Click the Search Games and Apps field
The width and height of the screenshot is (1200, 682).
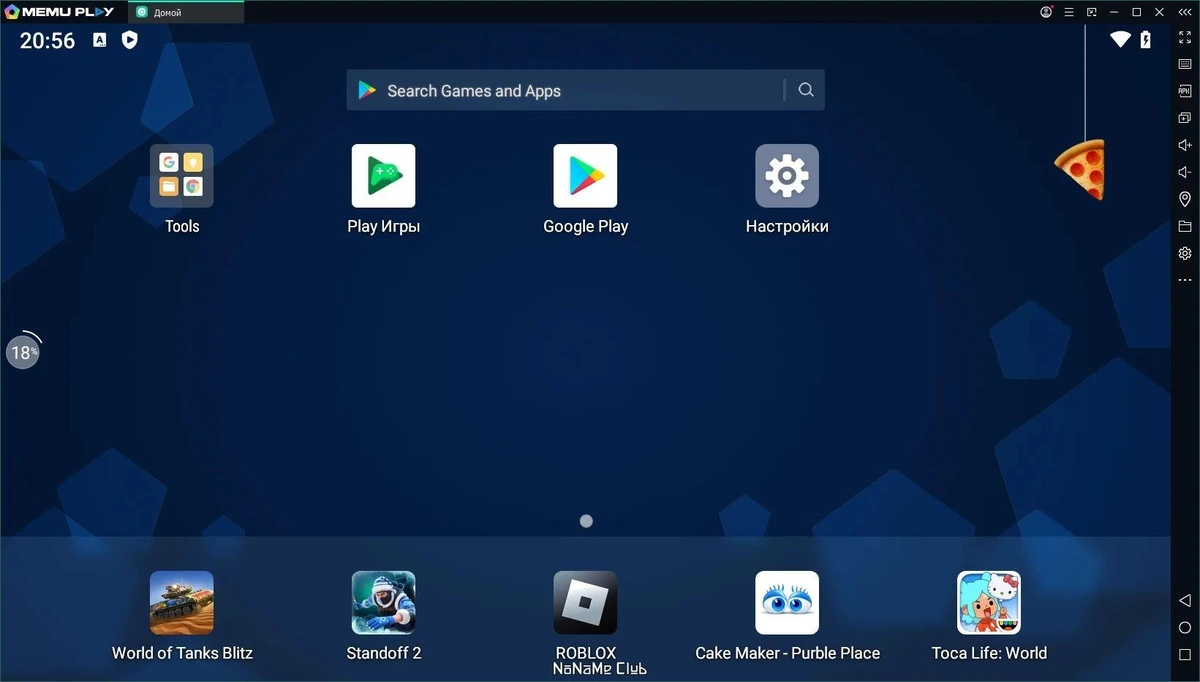pos(585,90)
